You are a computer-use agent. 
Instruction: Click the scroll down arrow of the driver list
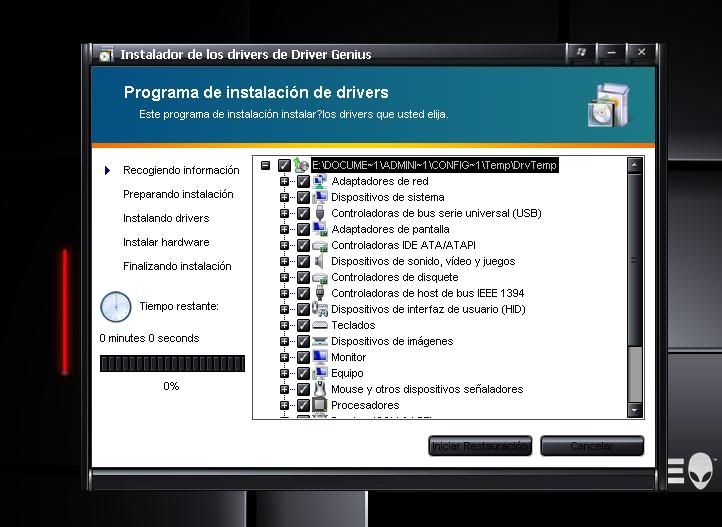coord(635,409)
